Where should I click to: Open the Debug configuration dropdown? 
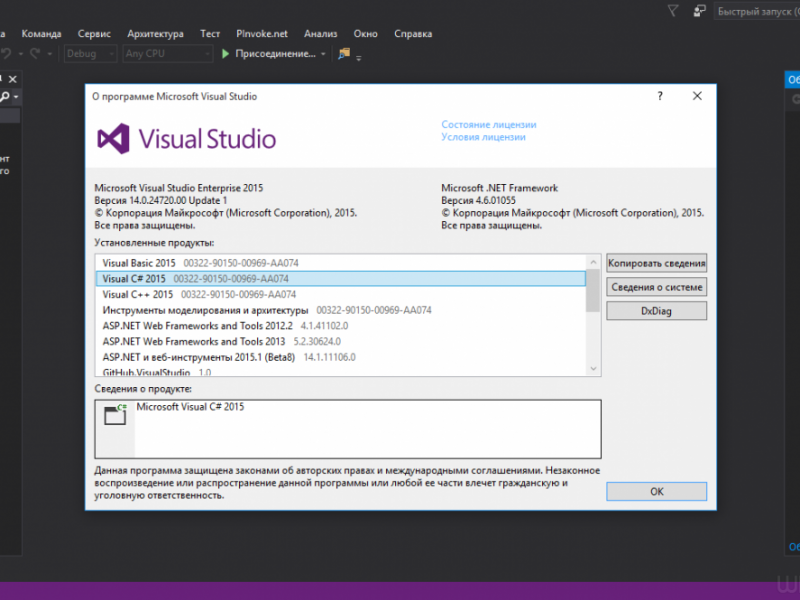click(x=90, y=54)
